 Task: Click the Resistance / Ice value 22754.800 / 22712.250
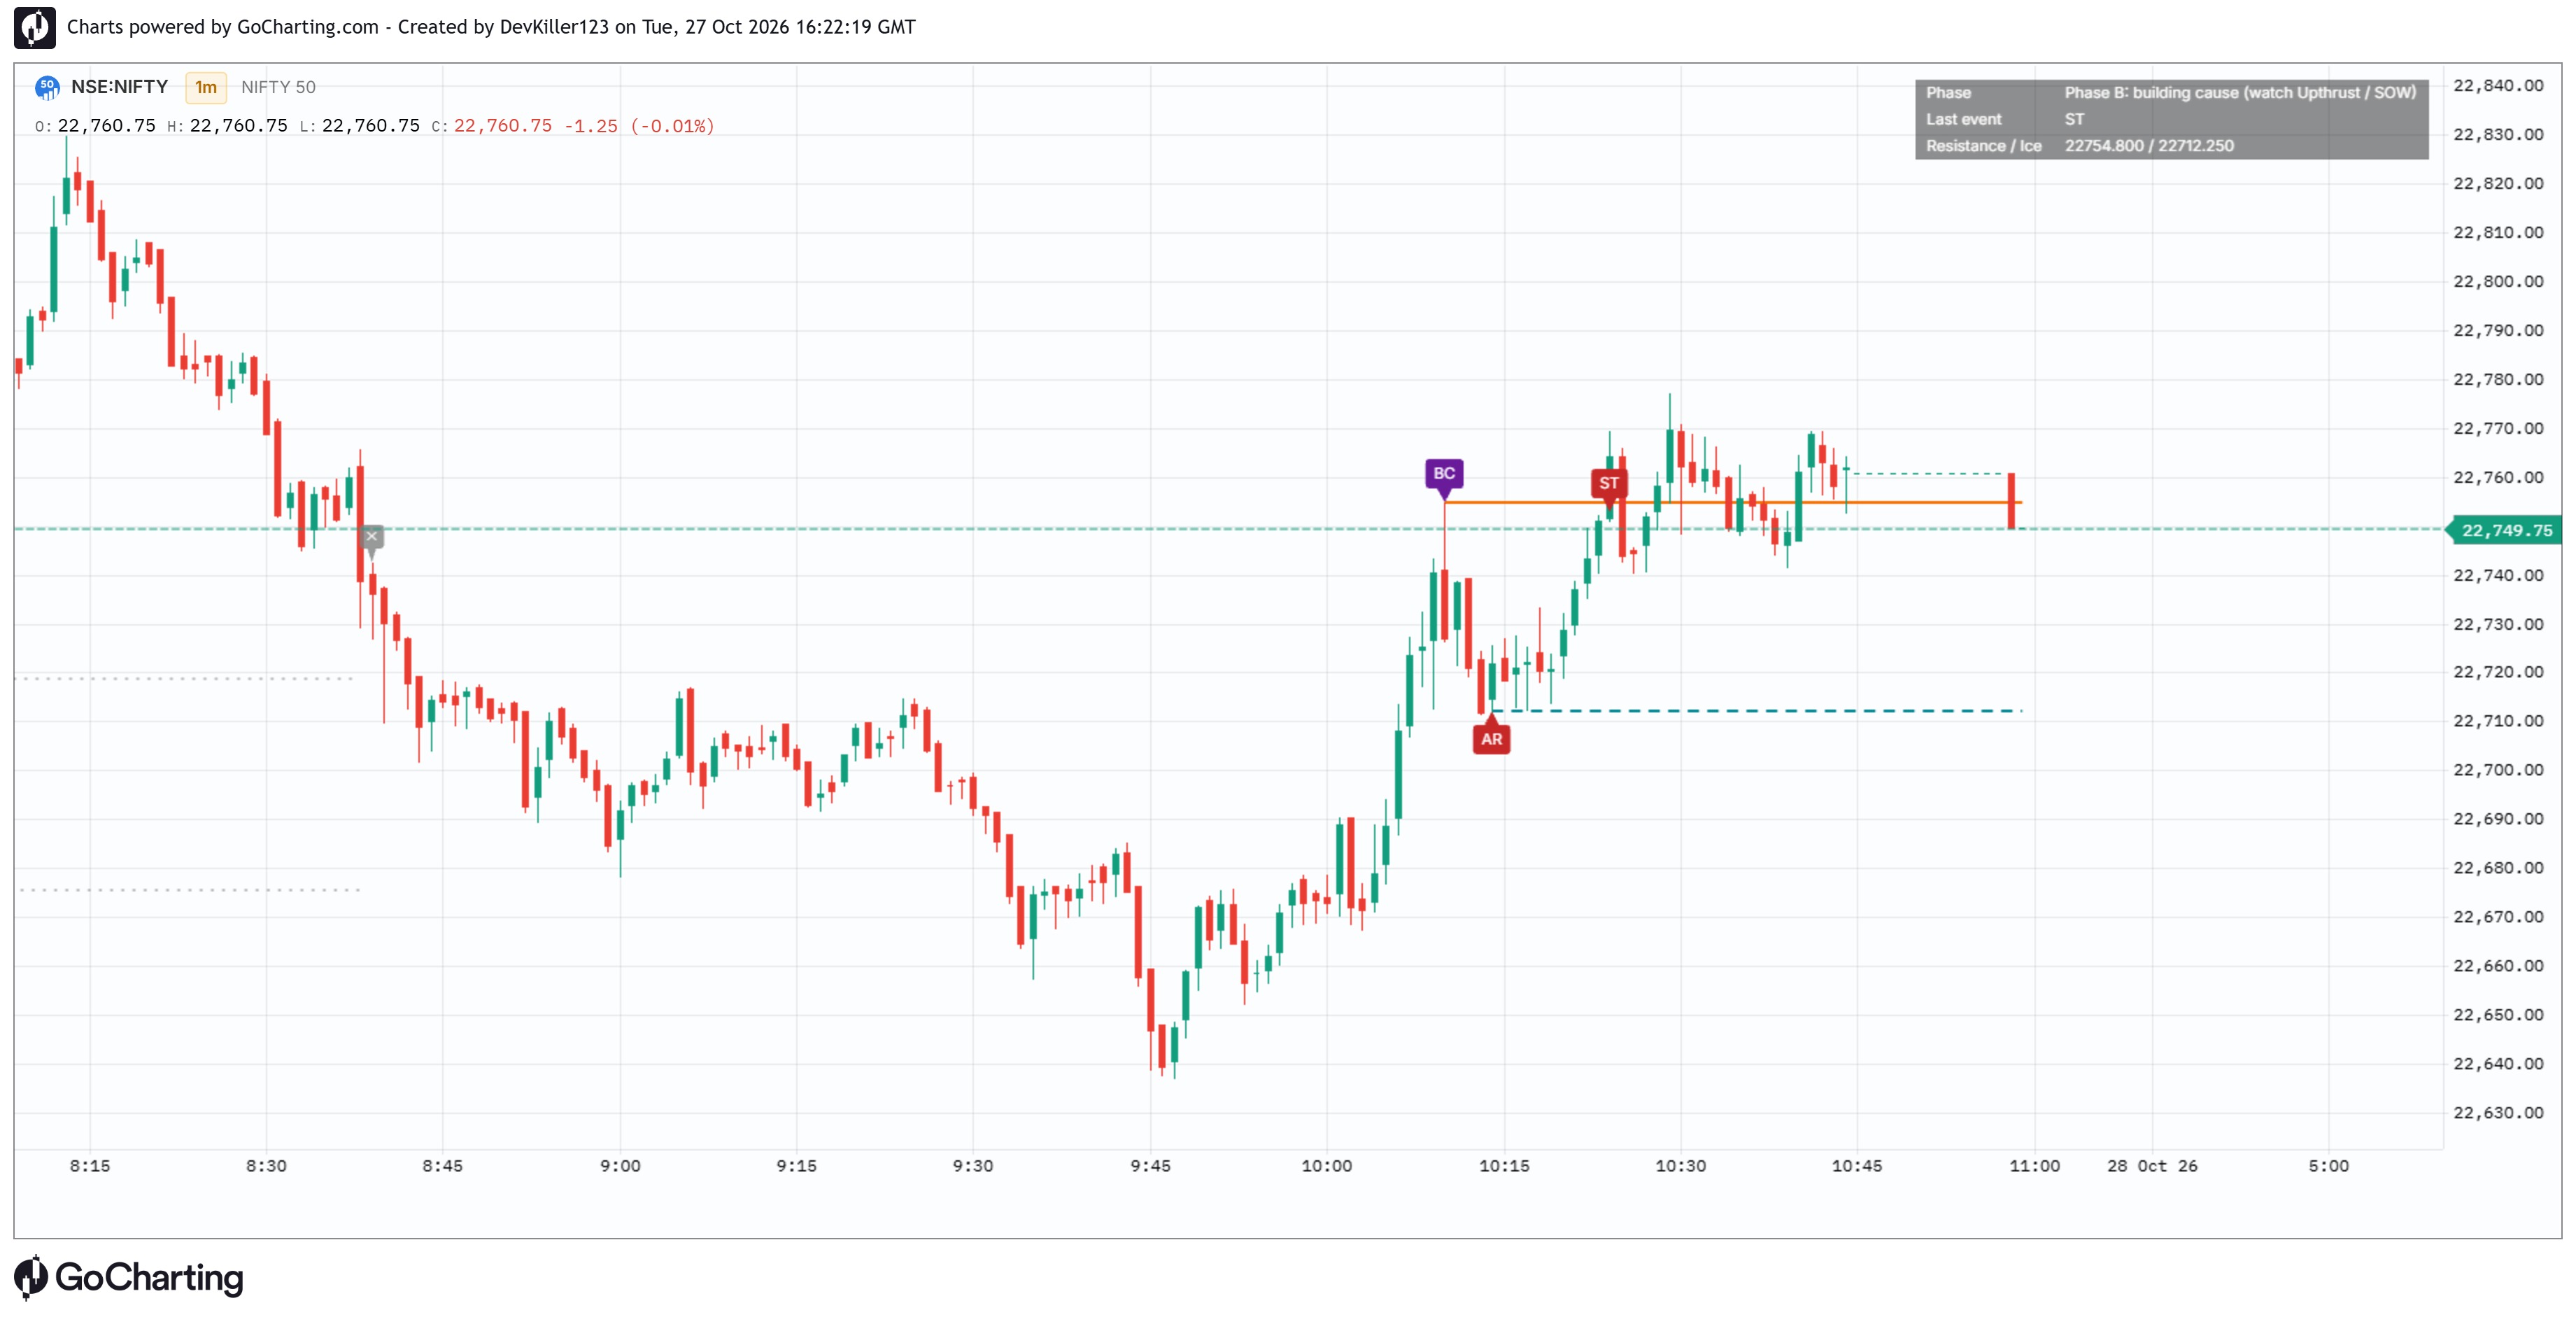click(2149, 146)
